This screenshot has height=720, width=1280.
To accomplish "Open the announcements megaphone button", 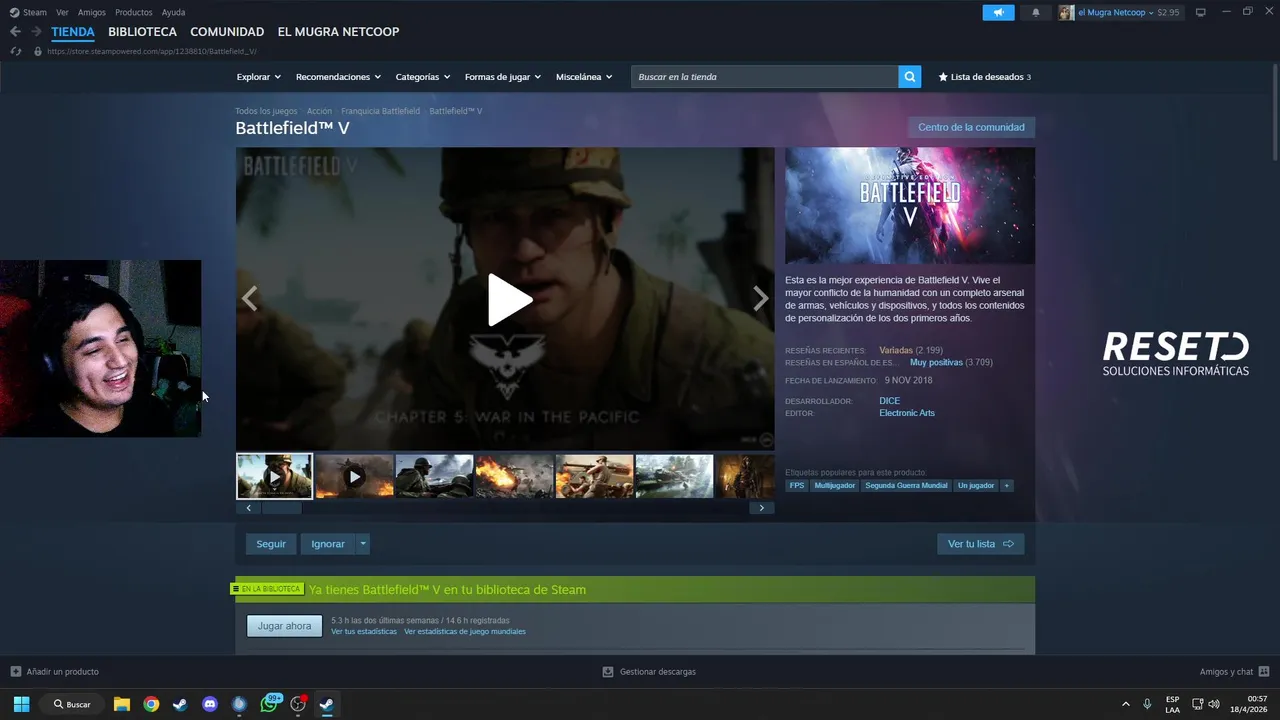I will point(998,12).
